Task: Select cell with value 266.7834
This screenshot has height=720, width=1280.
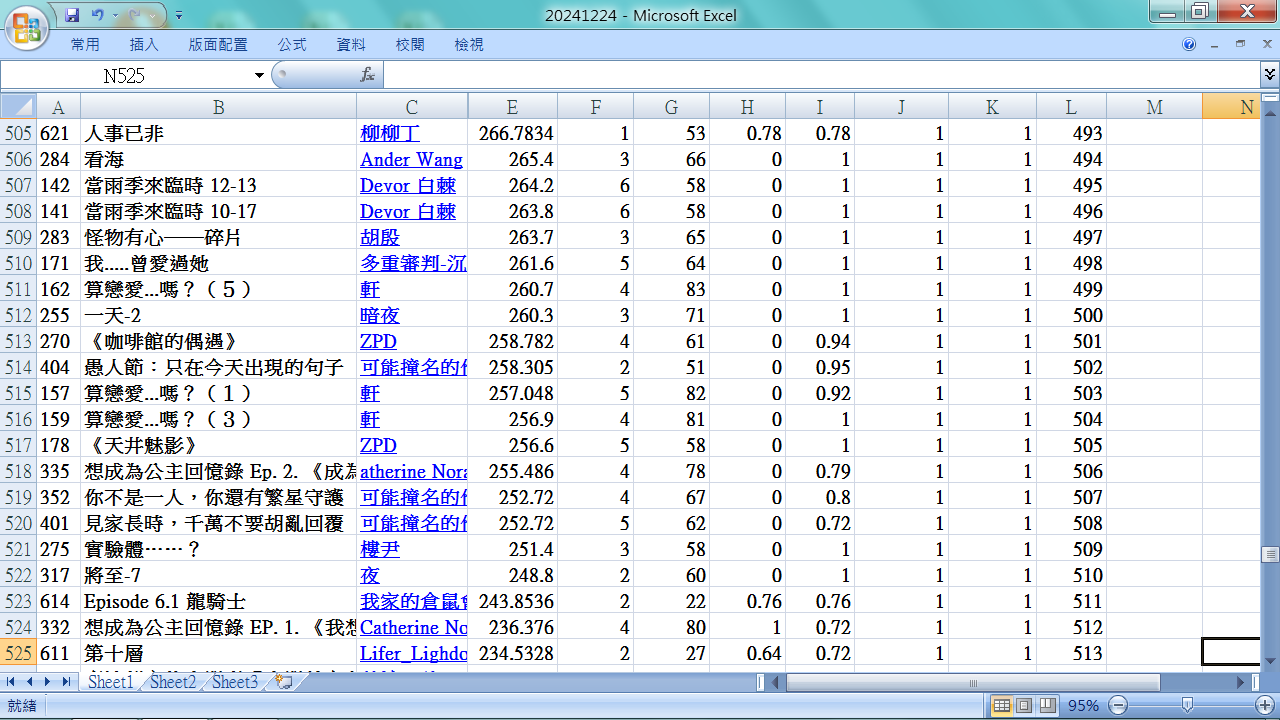Action: (x=512, y=133)
